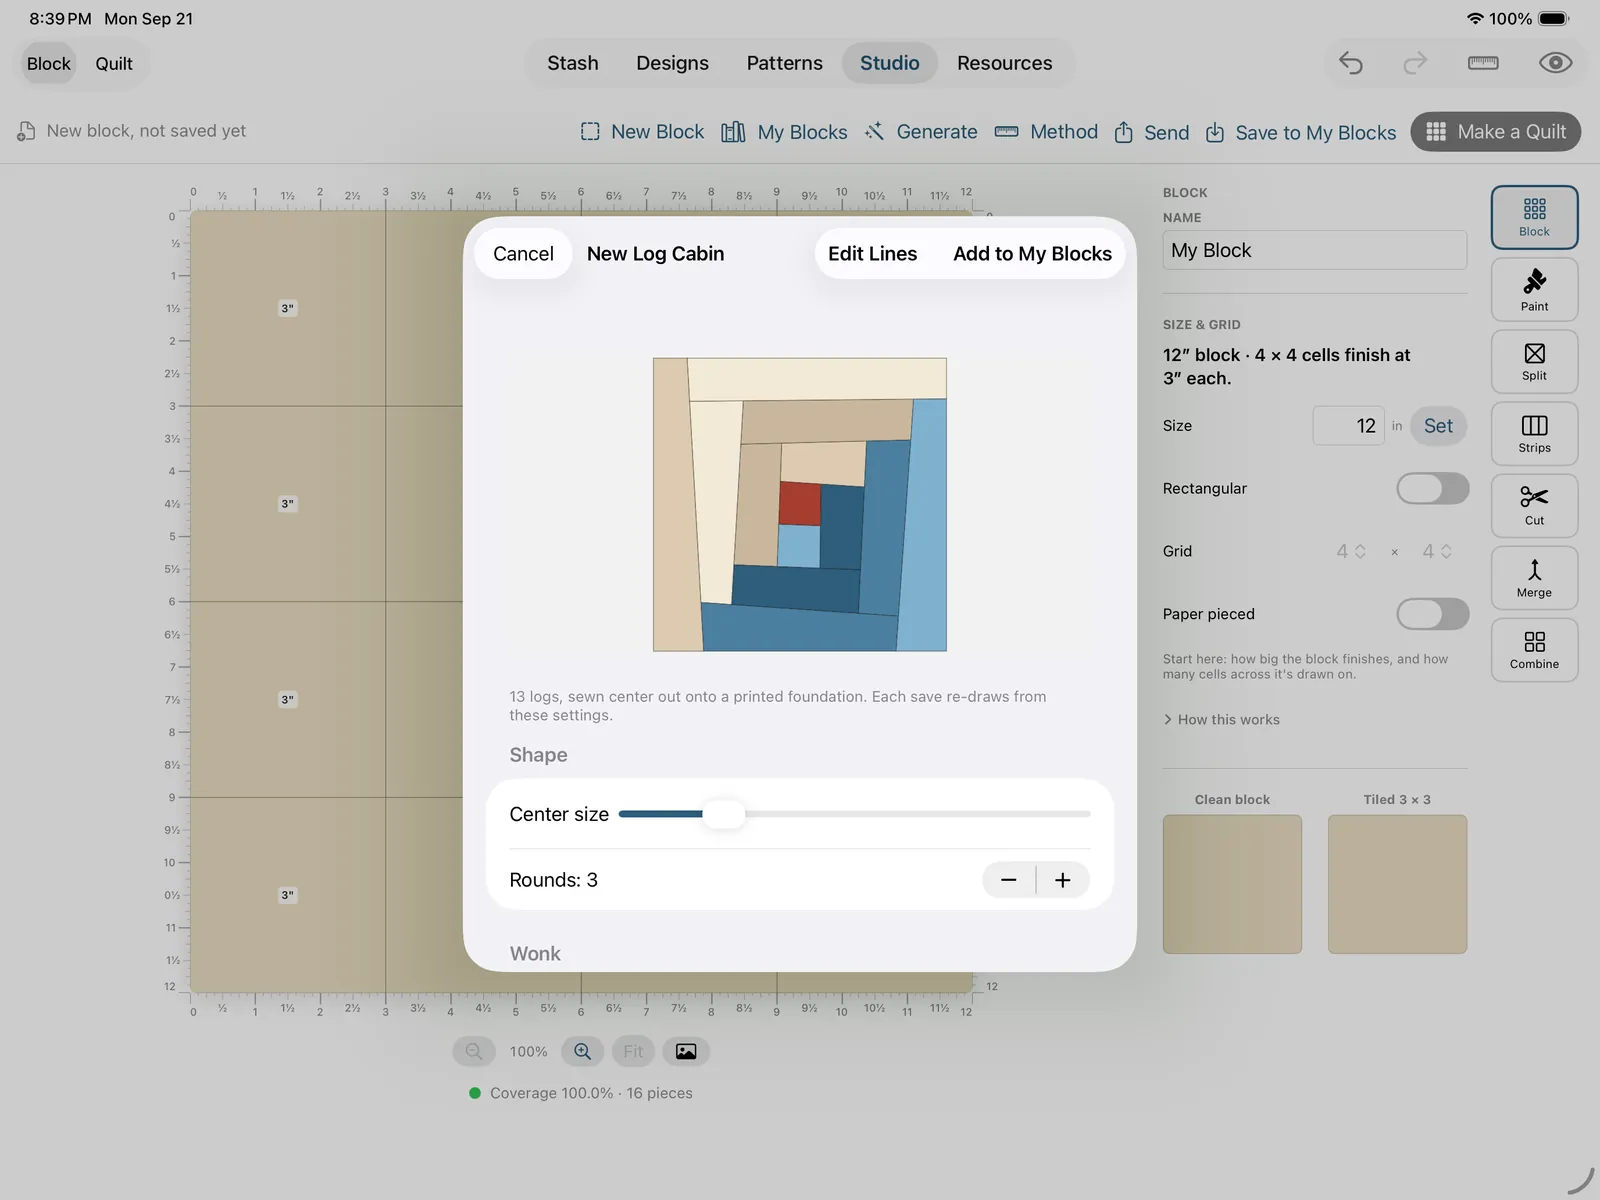The height and width of the screenshot is (1200, 1600).
Task: Create a New Block
Action: [642, 132]
